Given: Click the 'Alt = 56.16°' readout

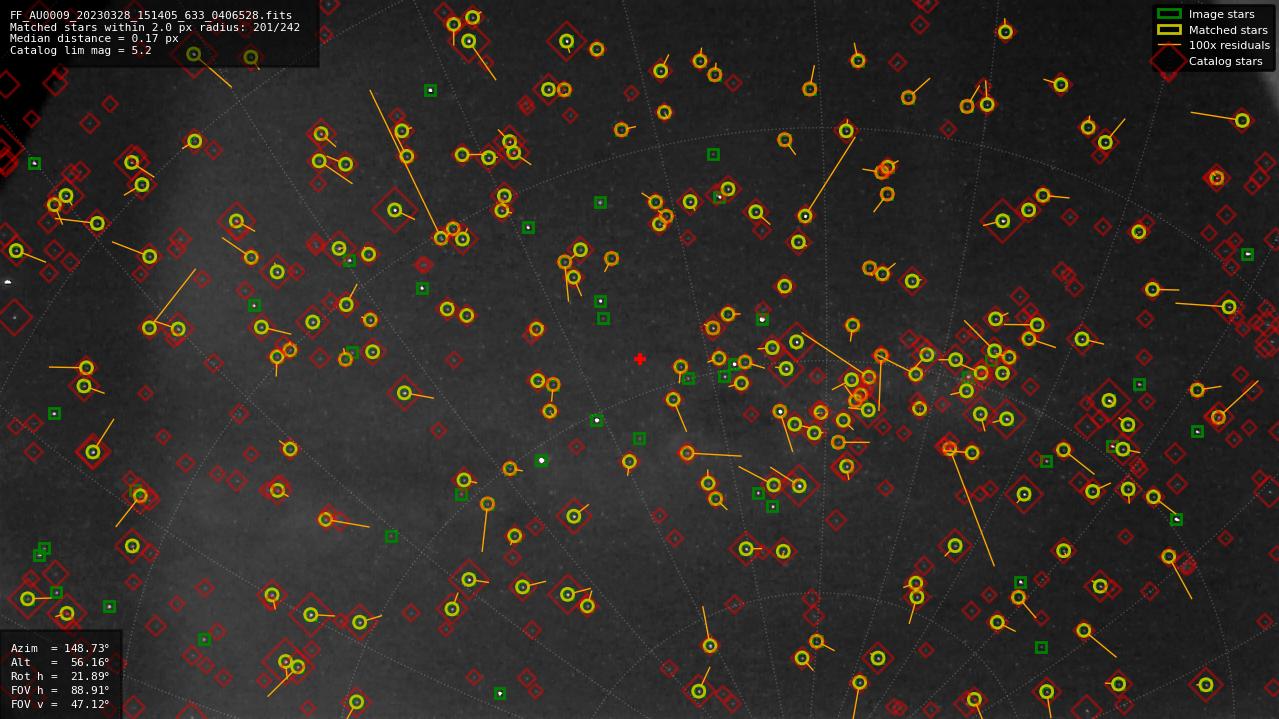Looking at the screenshot, I should tap(60, 662).
